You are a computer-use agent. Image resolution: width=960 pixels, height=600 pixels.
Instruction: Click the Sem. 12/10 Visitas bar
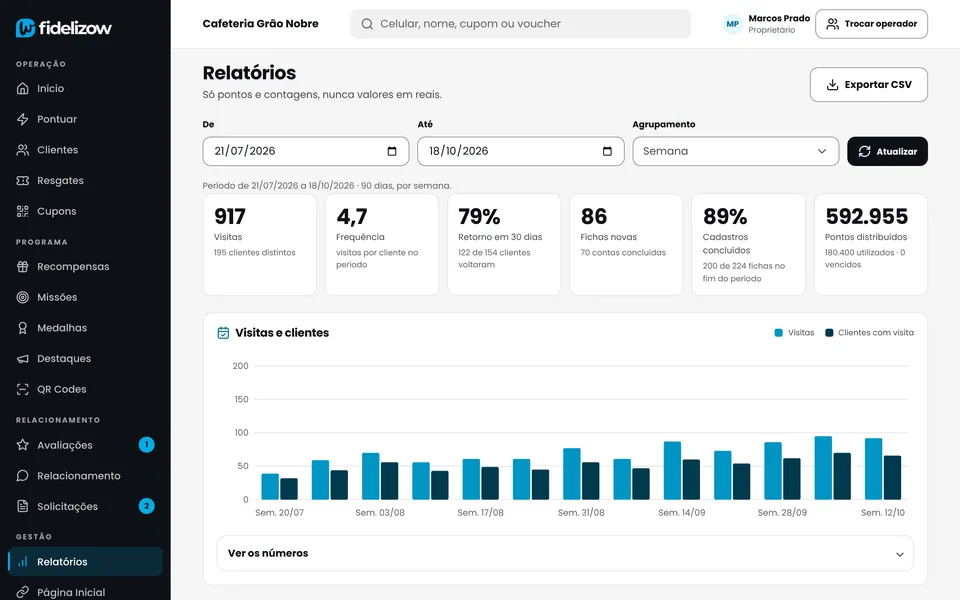coord(873,468)
